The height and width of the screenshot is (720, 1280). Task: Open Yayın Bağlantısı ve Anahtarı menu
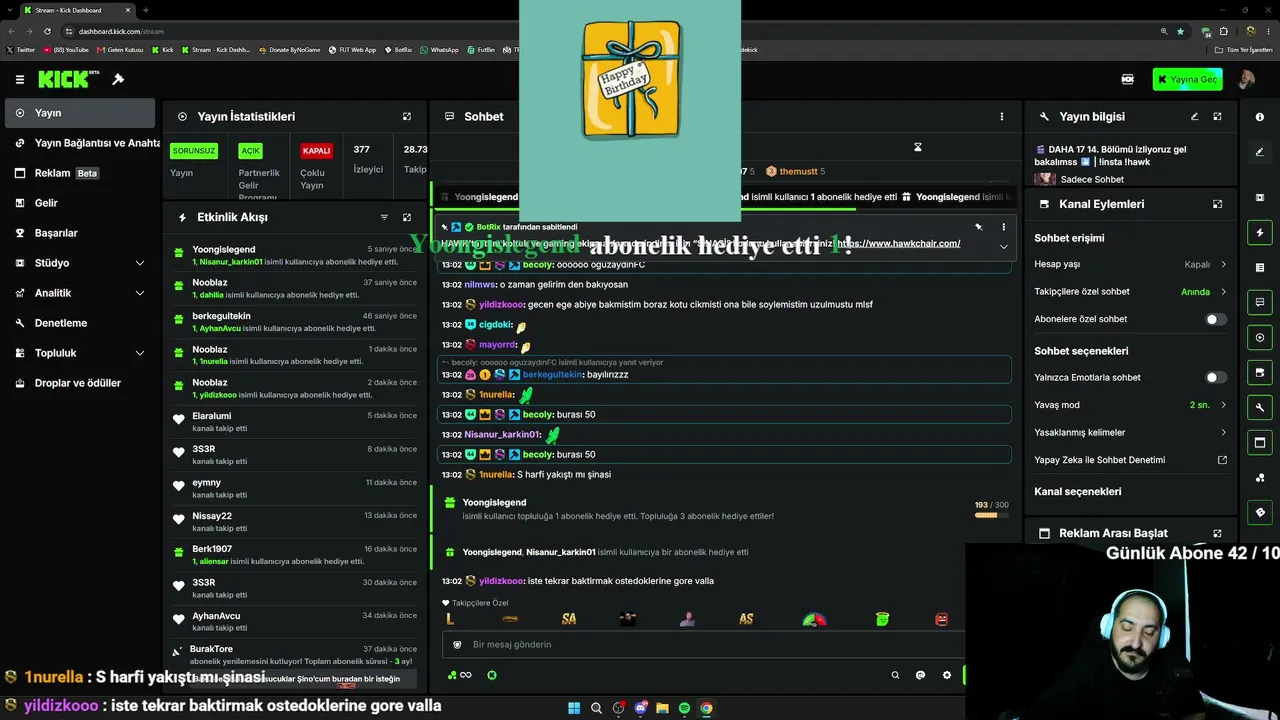click(80, 143)
